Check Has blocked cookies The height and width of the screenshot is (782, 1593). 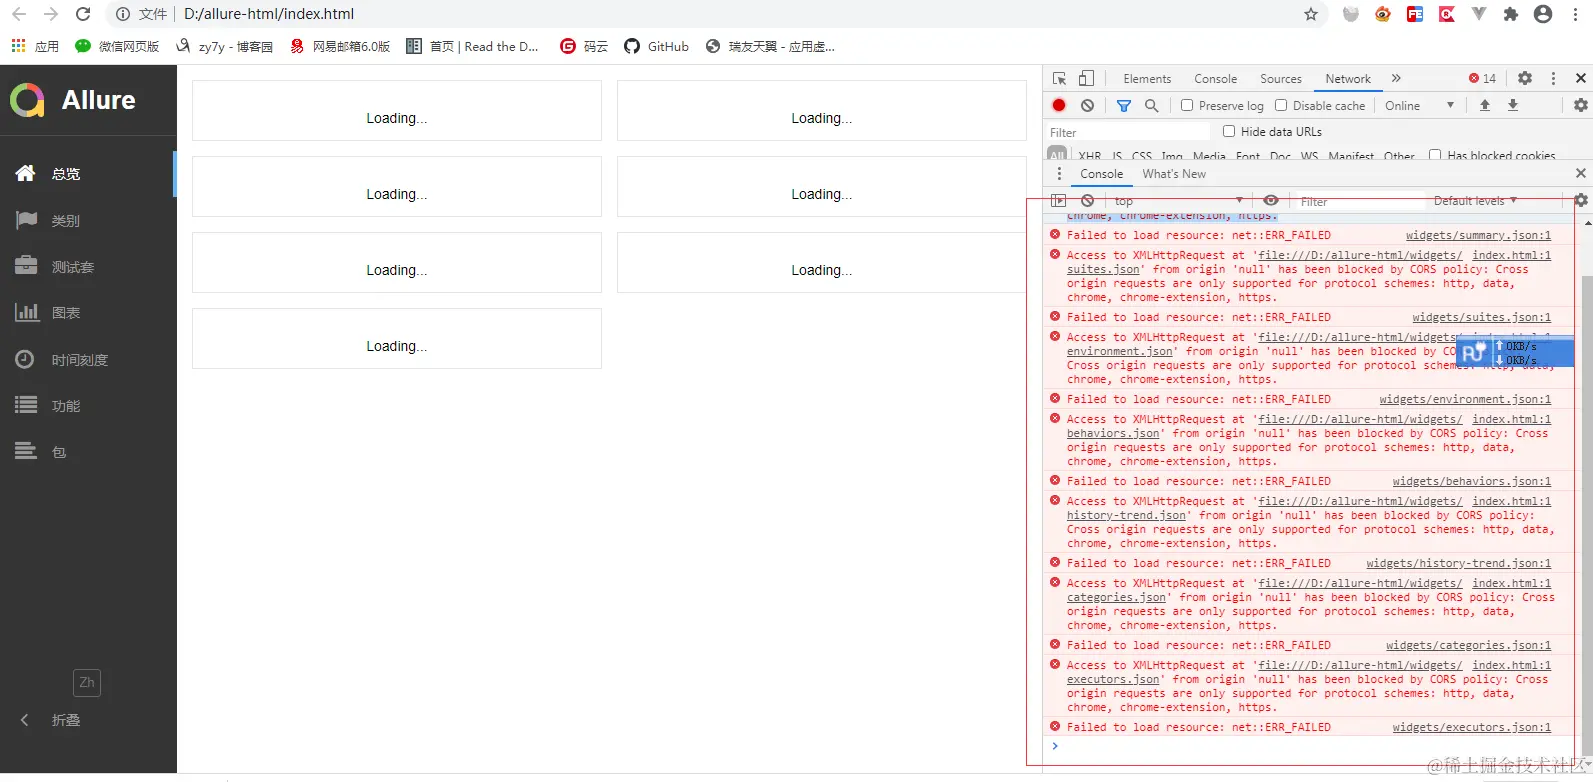tap(1435, 155)
